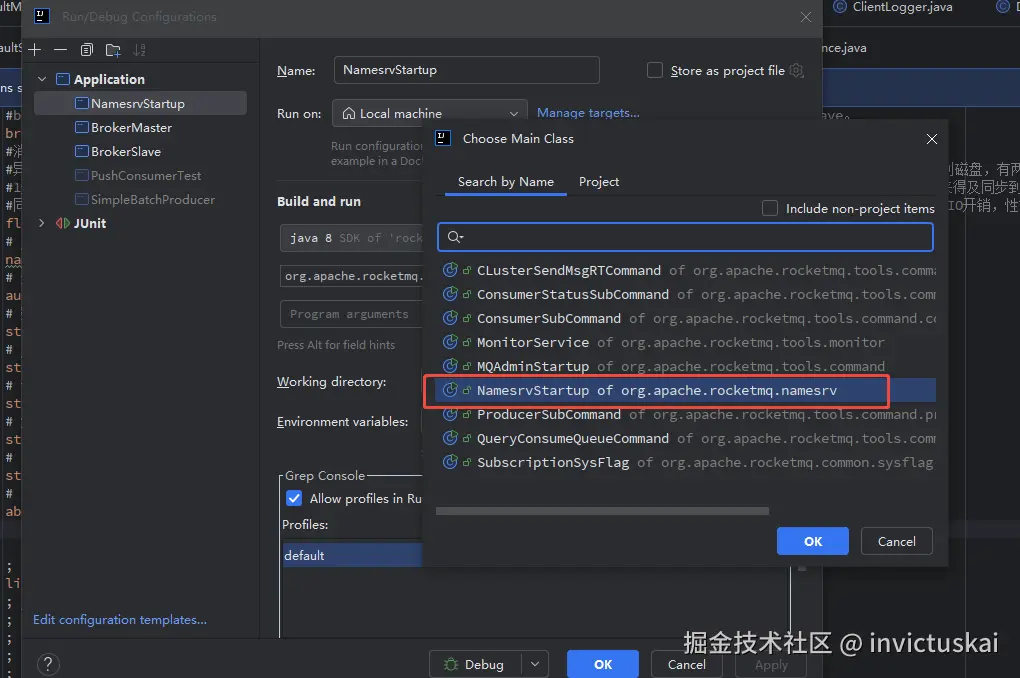Switch to the Project tab
This screenshot has height=678, width=1020.
click(x=598, y=182)
